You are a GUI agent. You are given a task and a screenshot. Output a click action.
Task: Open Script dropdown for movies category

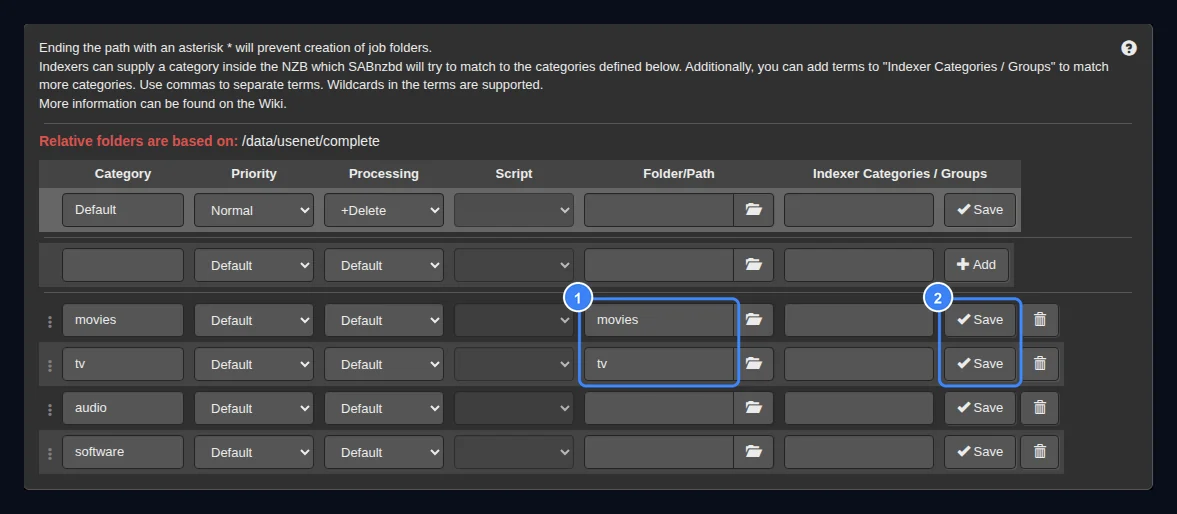[x=513, y=320]
